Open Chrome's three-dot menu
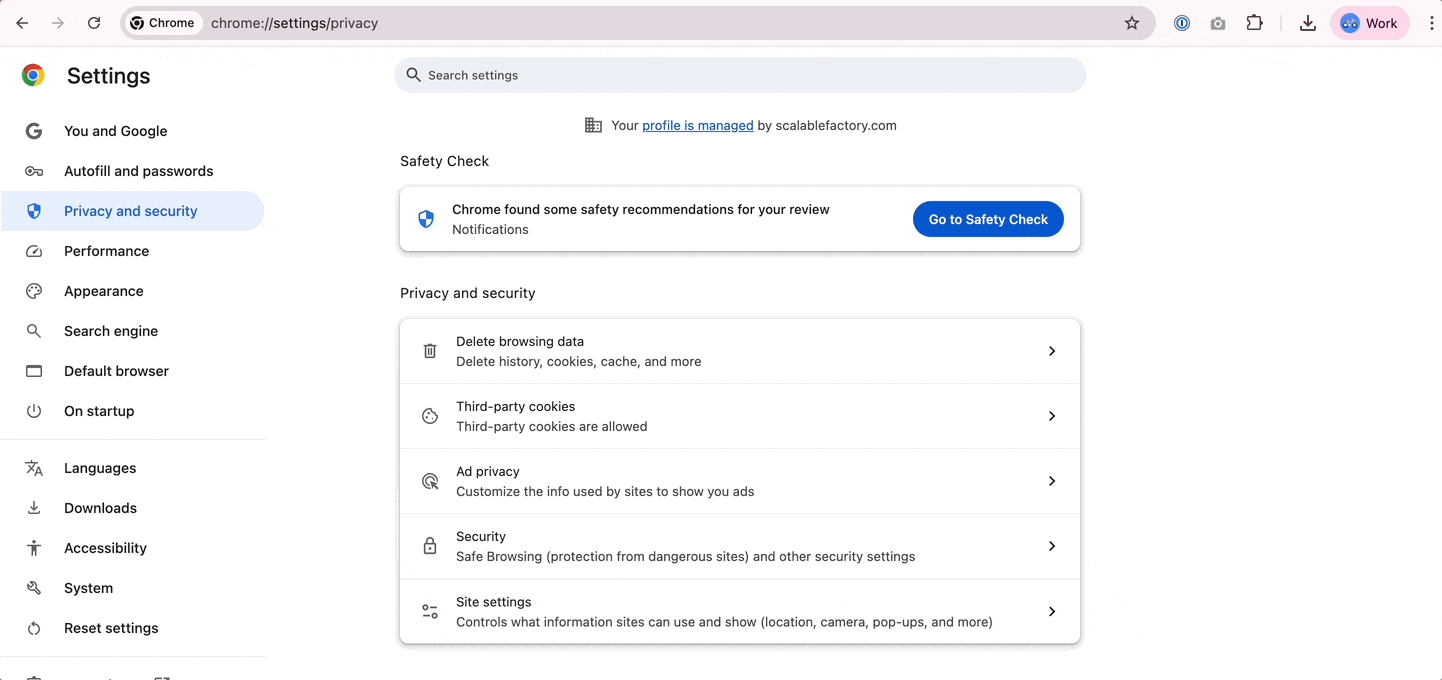Viewport: 1442px width, 680px height. click(1431, 23)
